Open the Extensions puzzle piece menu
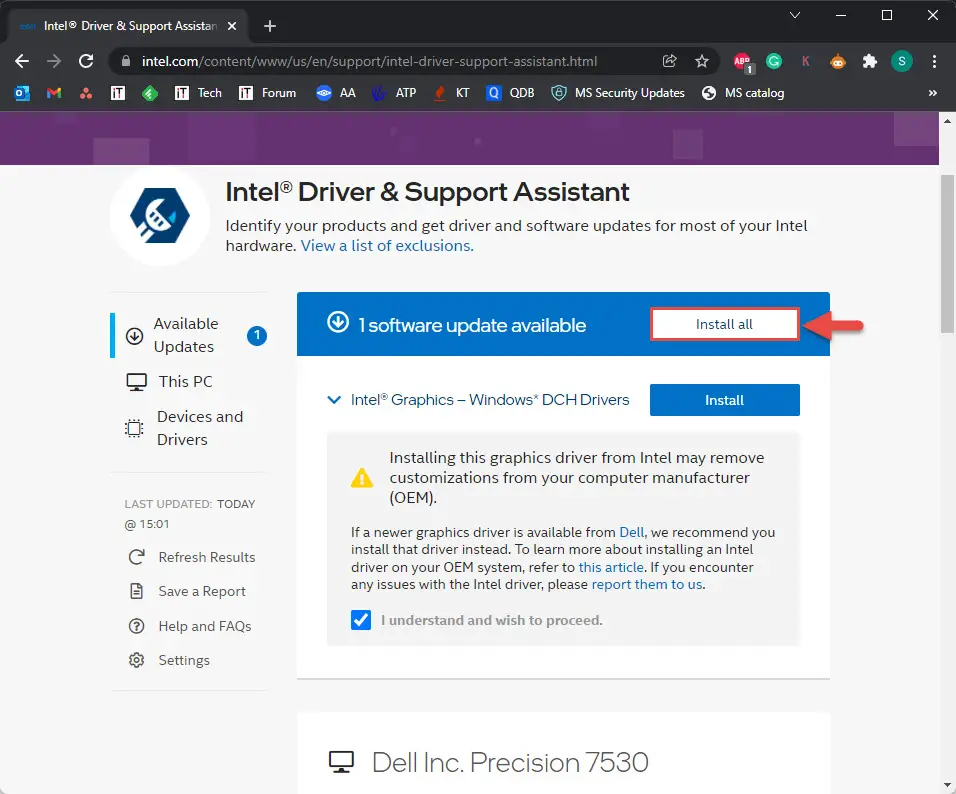The width and height of the screenshot is (956, 794). click(869, 61)
